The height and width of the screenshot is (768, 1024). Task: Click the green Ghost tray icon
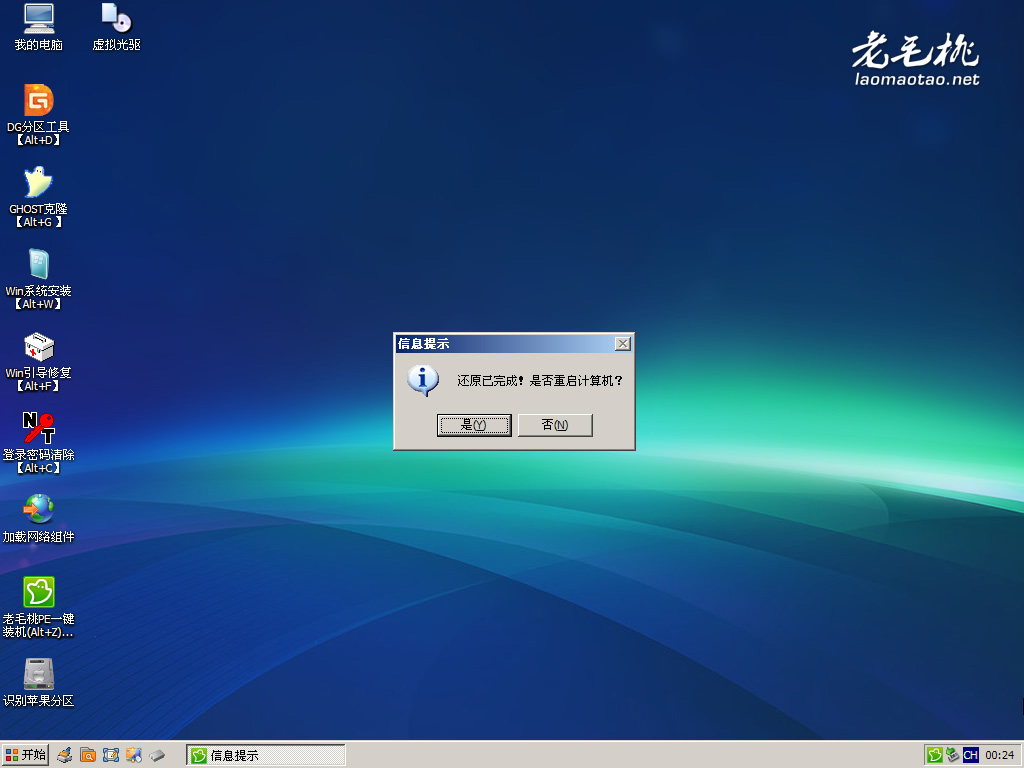tap(934, 755)
